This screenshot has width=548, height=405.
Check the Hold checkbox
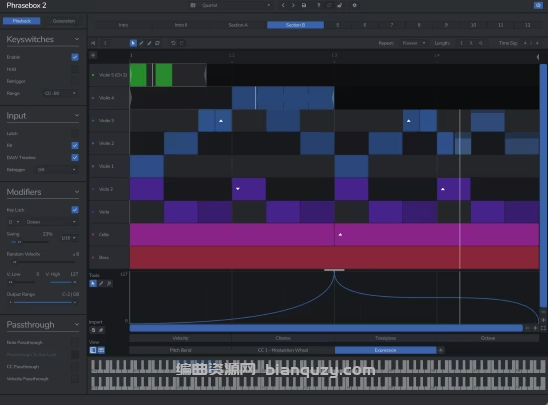[x=75, y=69]
